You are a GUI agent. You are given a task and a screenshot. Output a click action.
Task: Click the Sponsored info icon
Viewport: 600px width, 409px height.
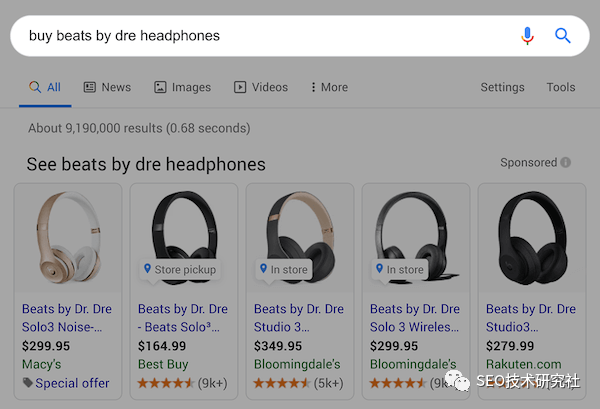(x=566, y=163)
